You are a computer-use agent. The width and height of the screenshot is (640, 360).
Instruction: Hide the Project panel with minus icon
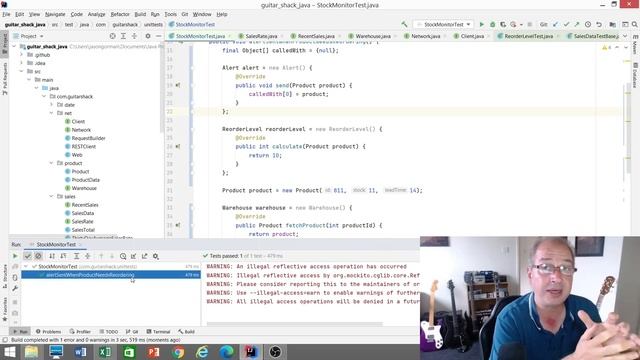158,36
